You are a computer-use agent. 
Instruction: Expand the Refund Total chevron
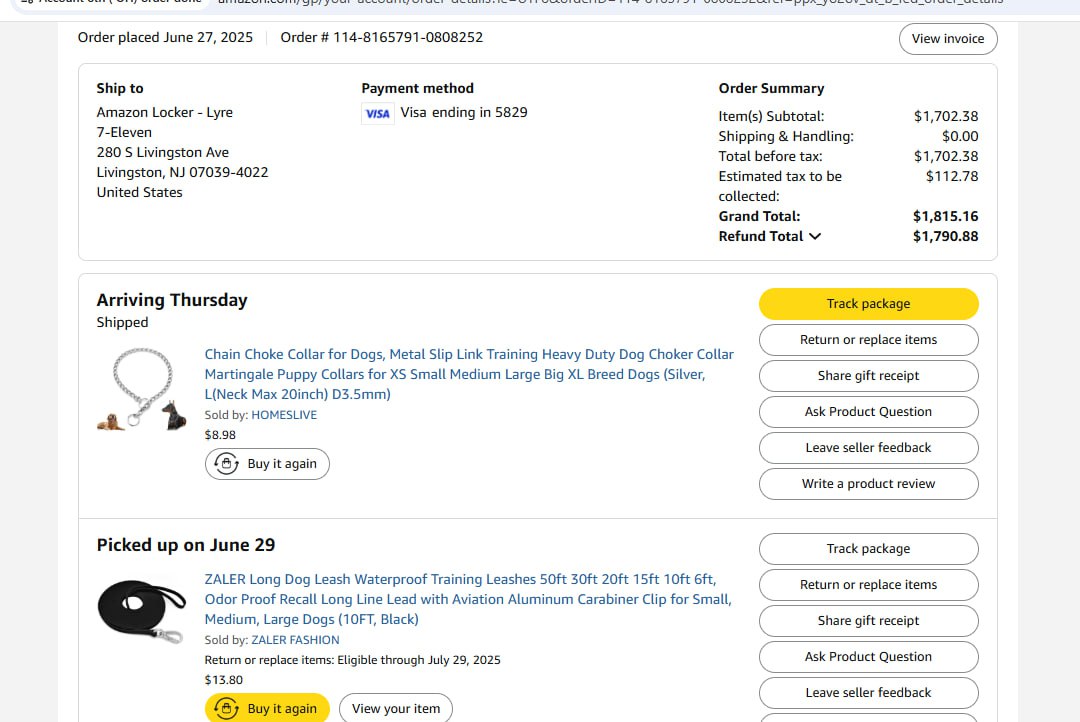point(815,236)
